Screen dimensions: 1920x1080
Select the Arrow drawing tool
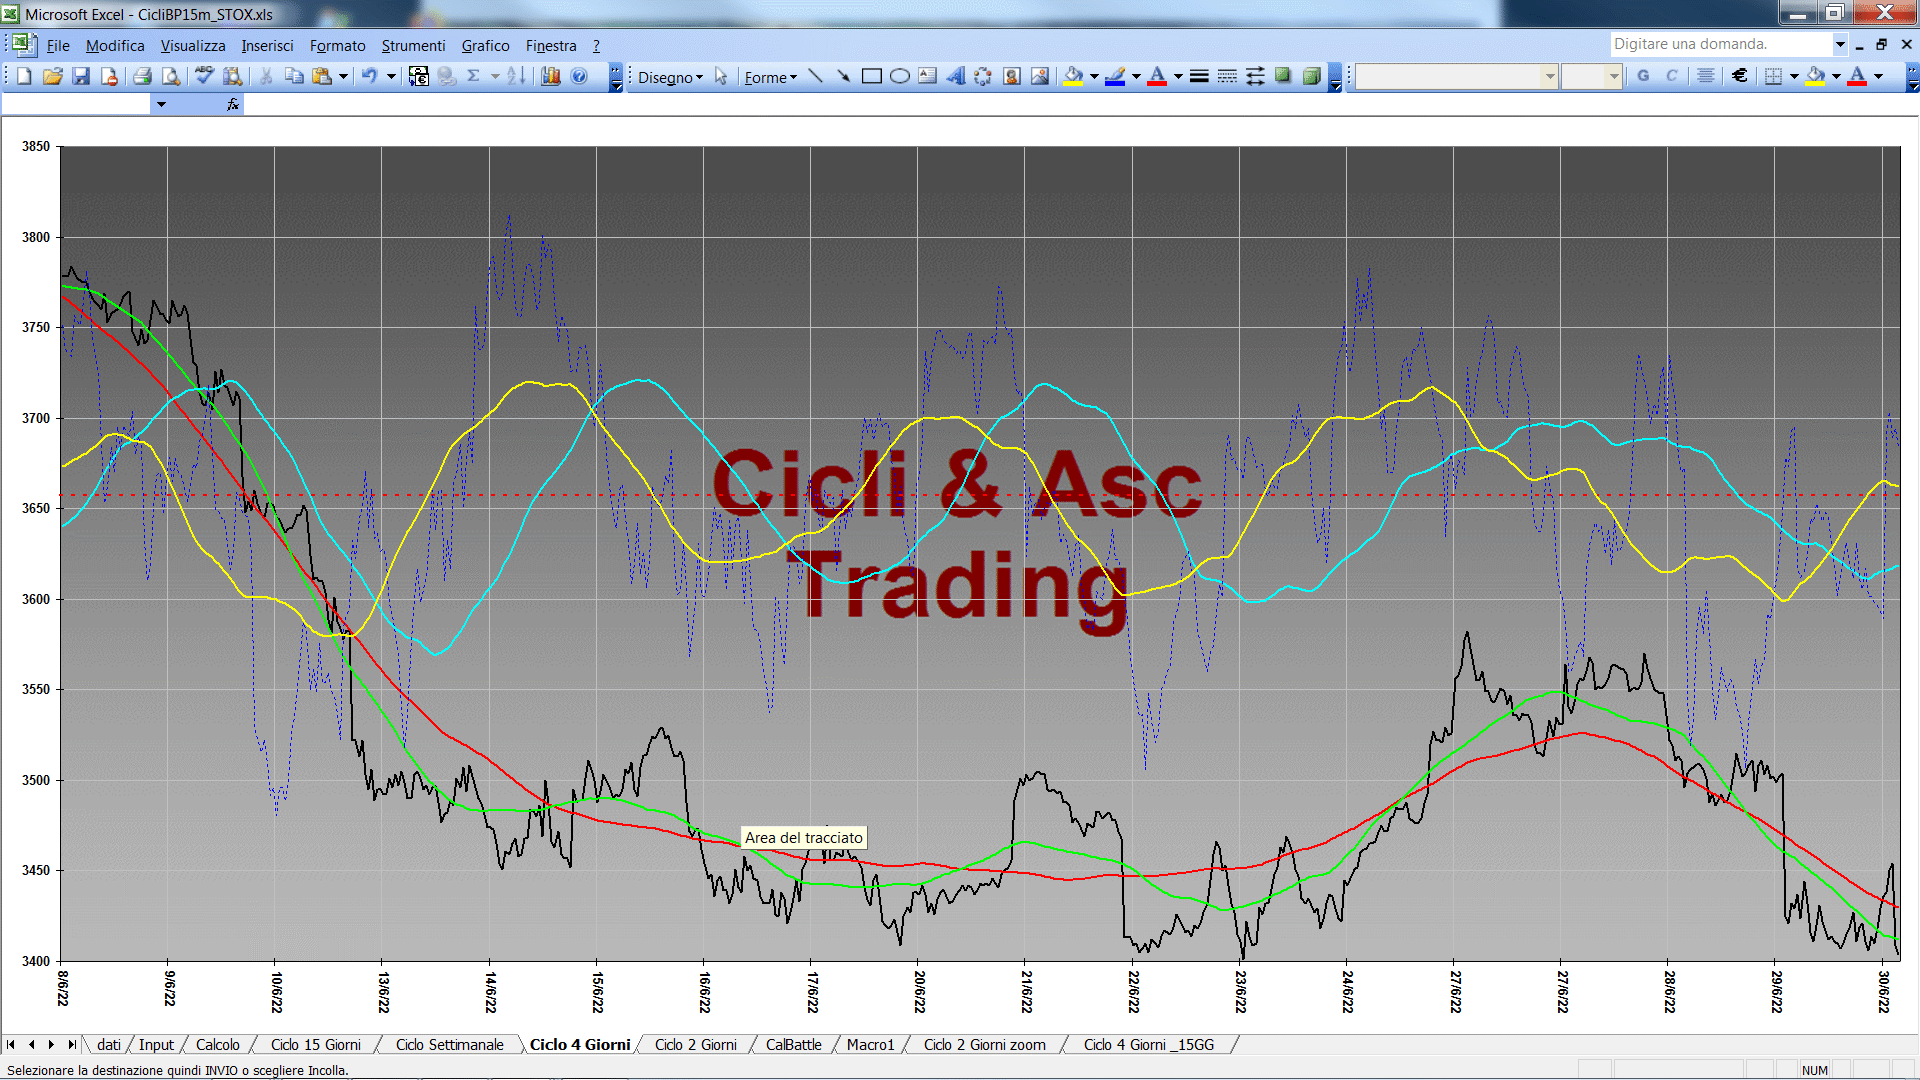click(x=843, y=76)
